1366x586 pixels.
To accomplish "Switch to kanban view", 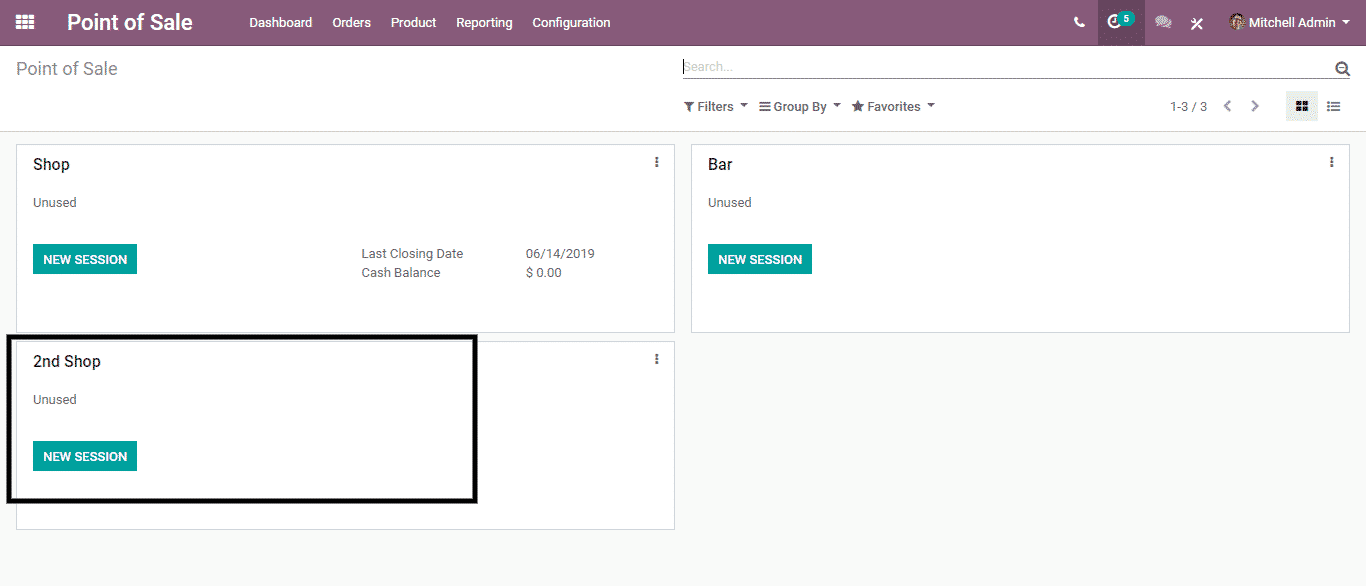I will (1301, 106).
